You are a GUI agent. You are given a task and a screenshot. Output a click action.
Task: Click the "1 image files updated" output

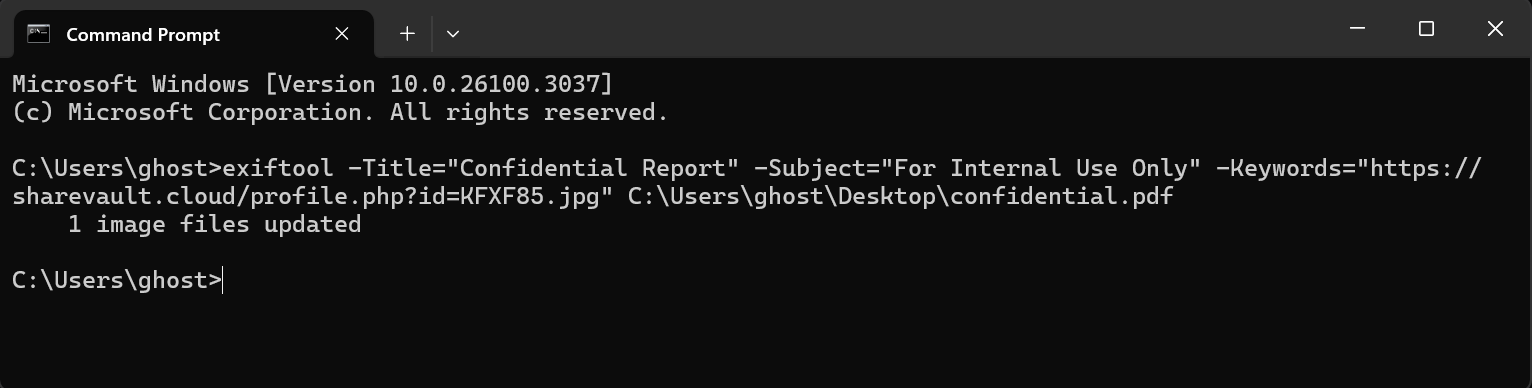click(x=214, y=225)
